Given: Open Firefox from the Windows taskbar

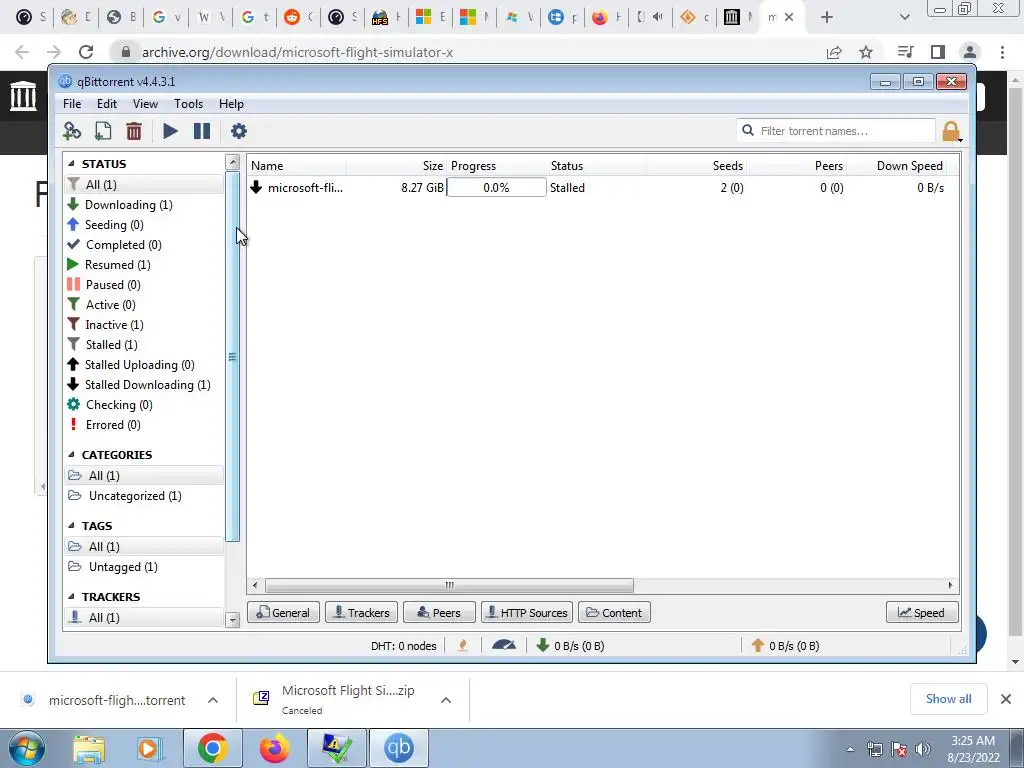Looking at the screenshot, I should 274,748.
